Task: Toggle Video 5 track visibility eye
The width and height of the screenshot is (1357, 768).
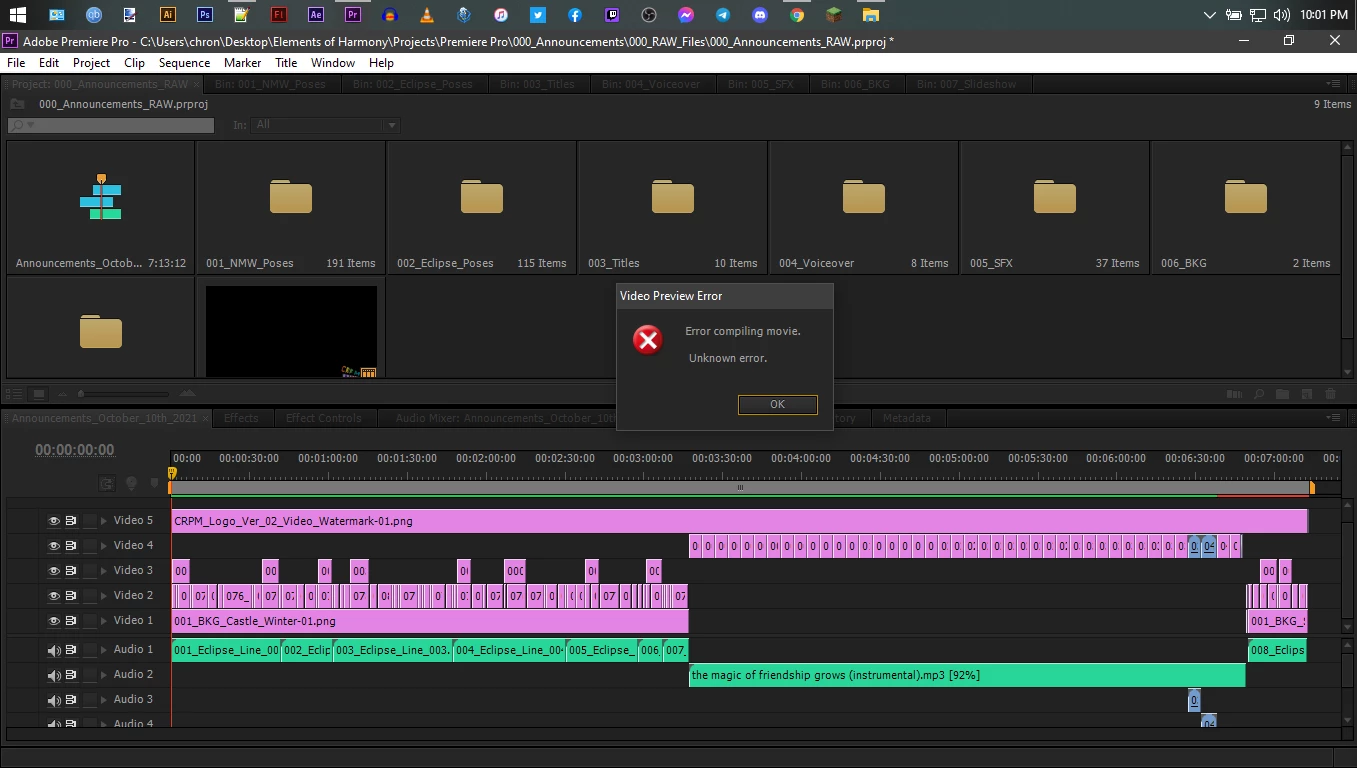Action: [x=54, y=521]
